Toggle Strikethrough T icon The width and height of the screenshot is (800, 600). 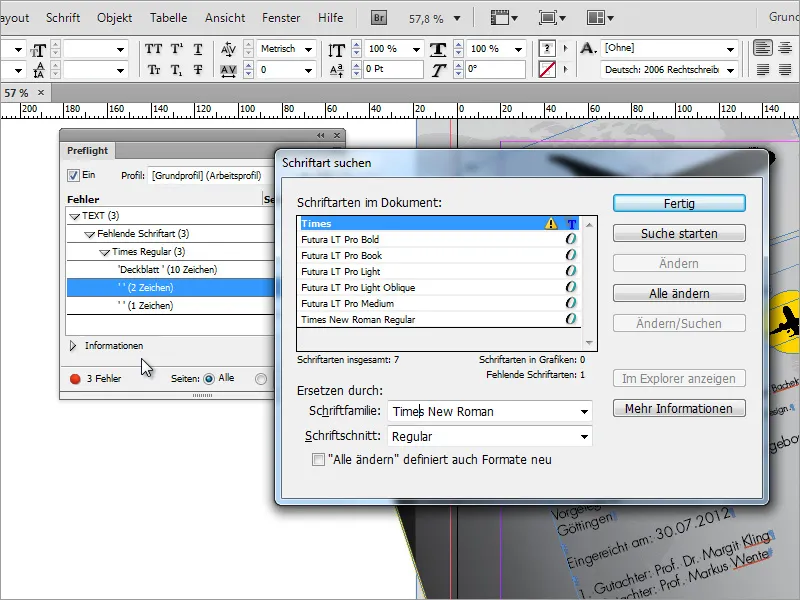coord(198,70)
